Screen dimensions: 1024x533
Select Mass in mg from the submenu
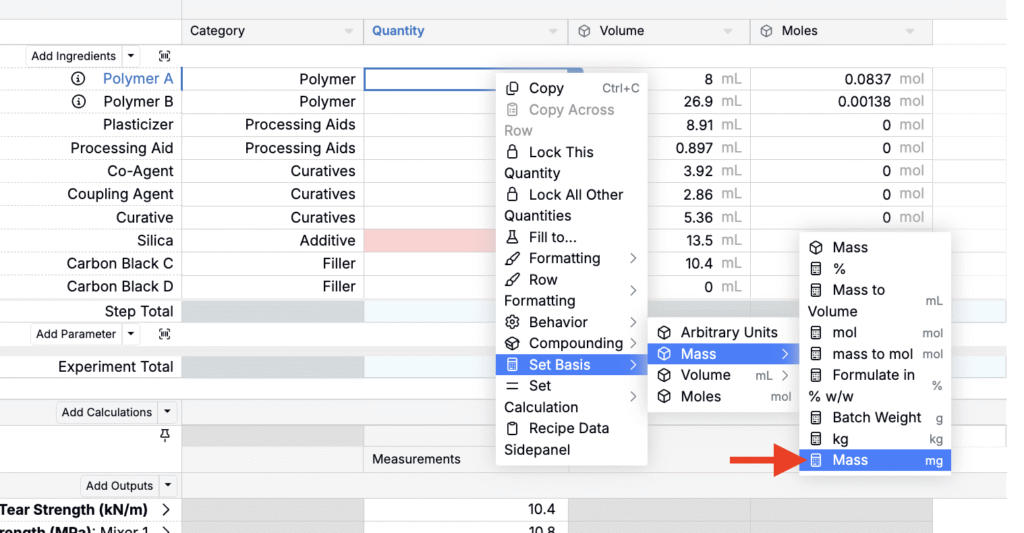[x=875, y=460]
